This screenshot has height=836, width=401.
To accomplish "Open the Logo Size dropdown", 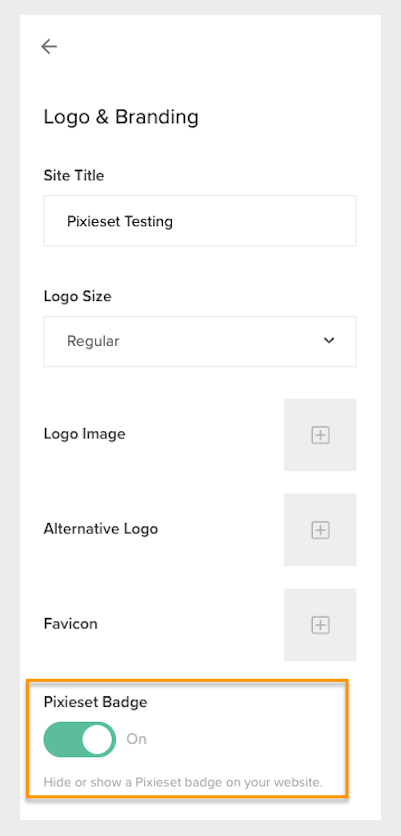I will click(200, 341).
